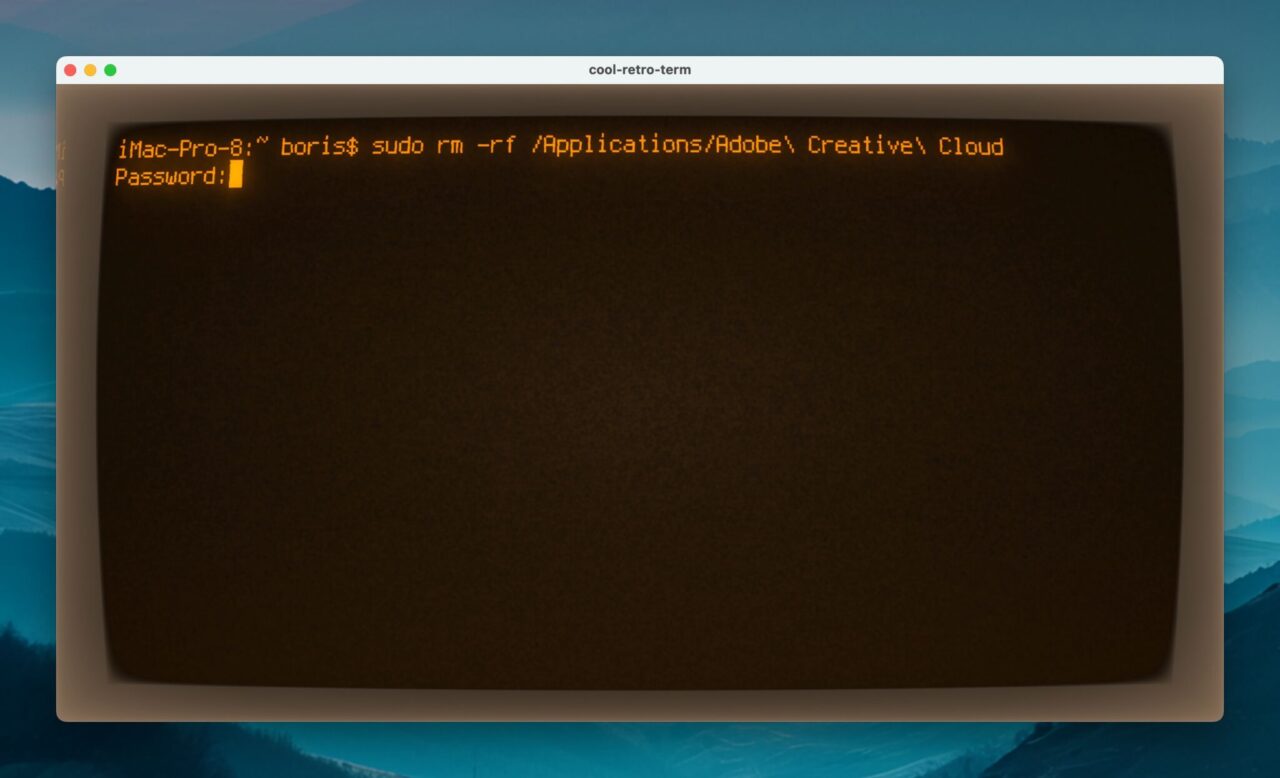Viewport: 1280px width, 778px height.
Task: Click the word 'Creative\' in the command
Action: [866, 146]
